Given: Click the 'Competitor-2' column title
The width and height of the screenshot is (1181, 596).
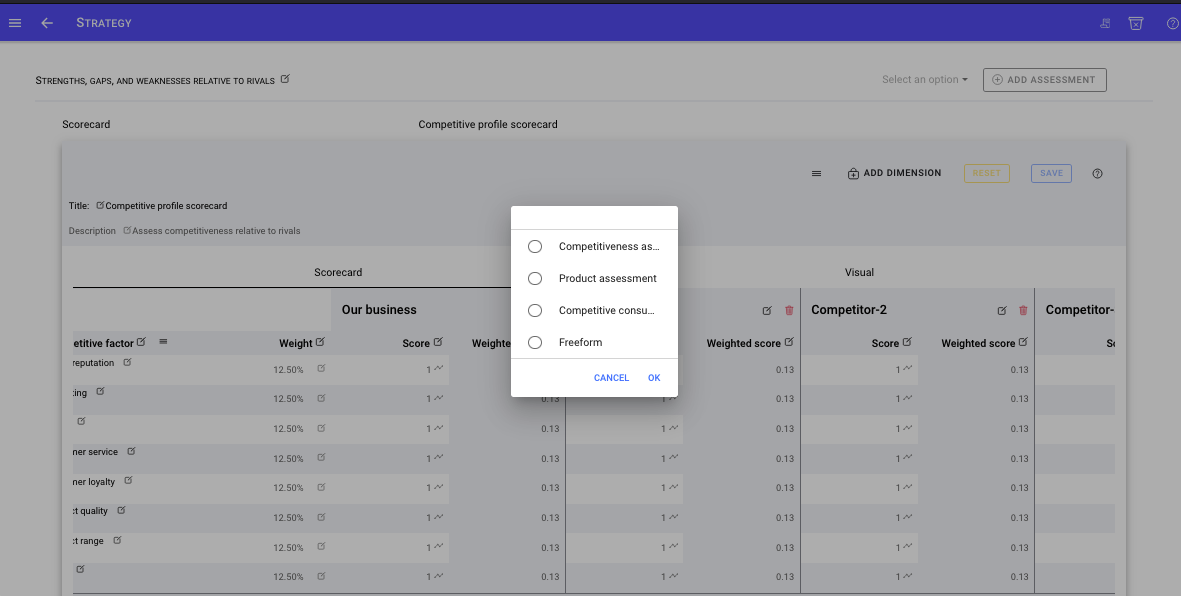Looking at the screenshot, I should point(849,310).
